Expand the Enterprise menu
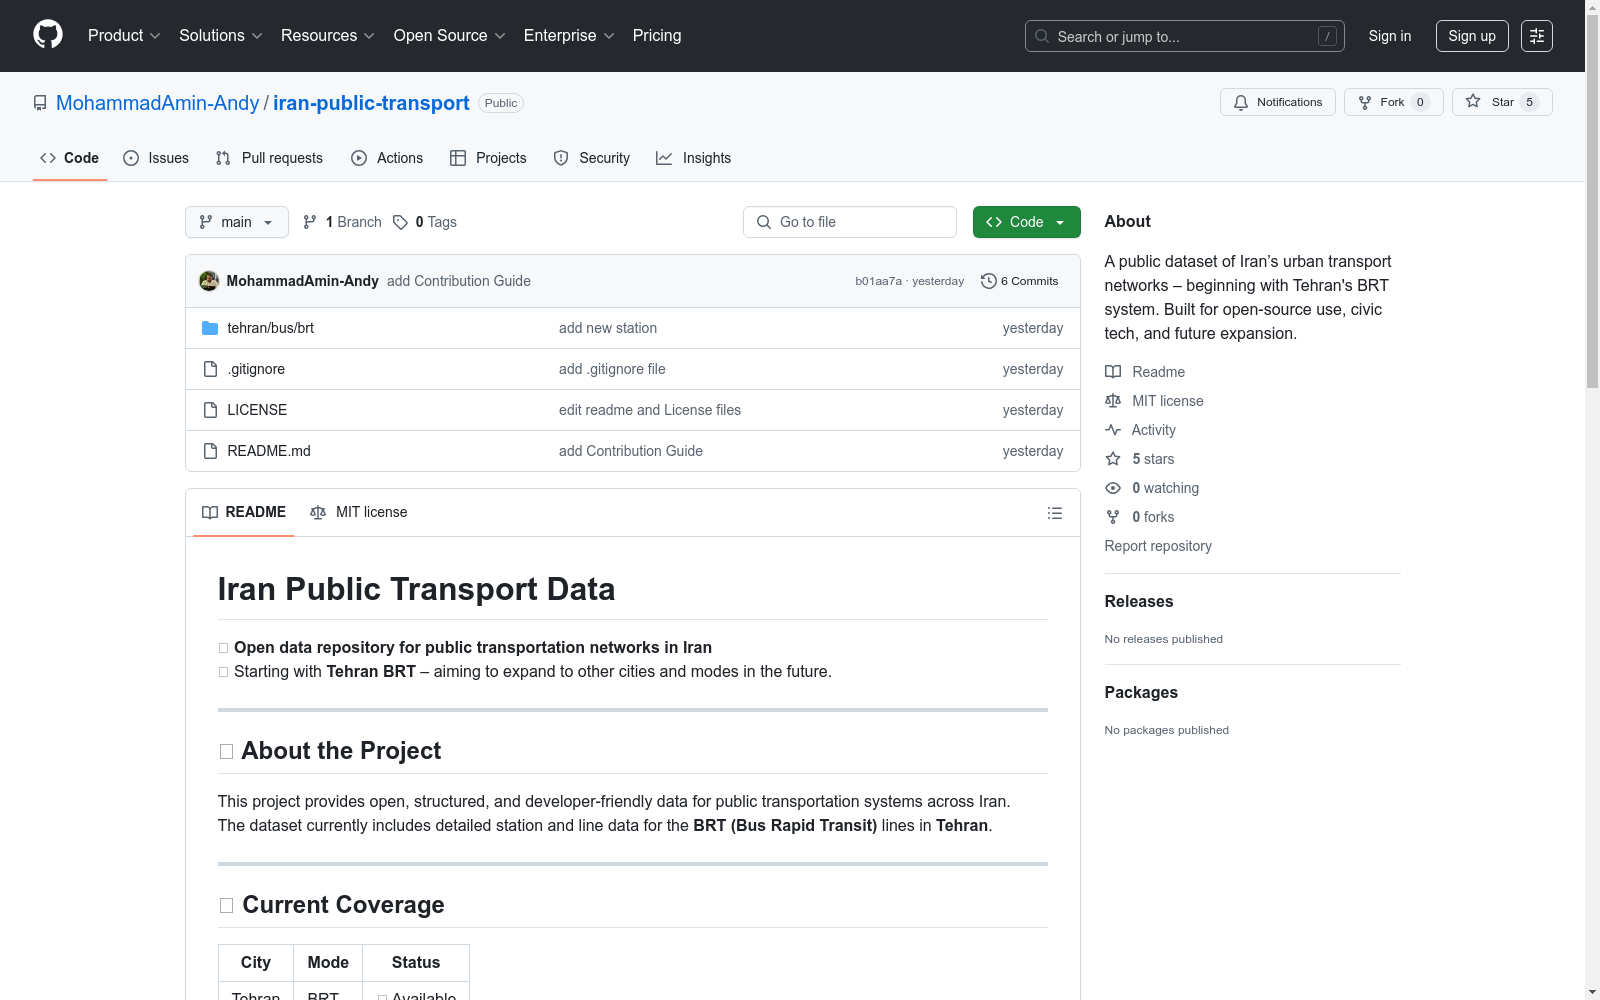This screenshot has height=1000, width=1600. pos(569,36)
